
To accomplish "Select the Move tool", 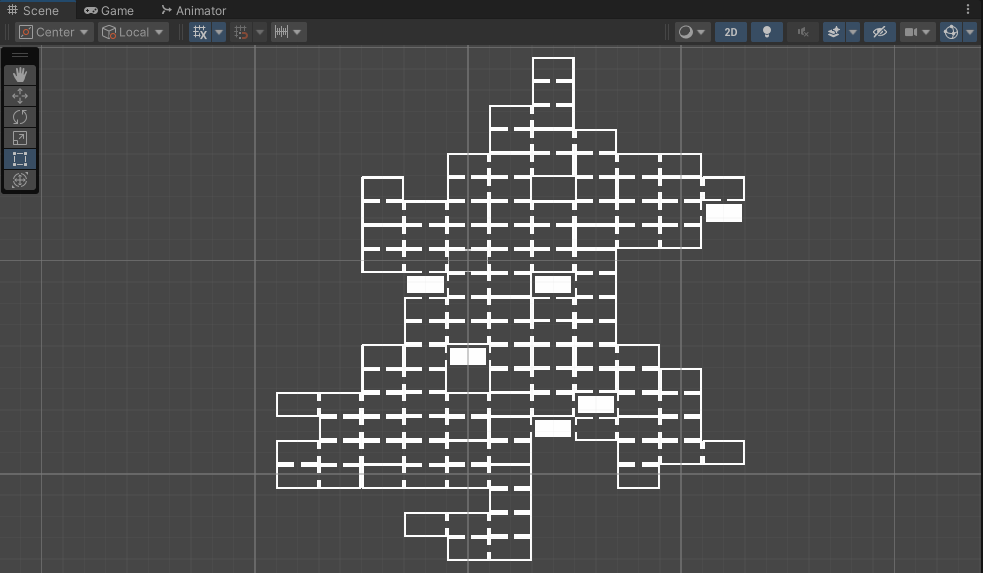I will [x=20, y=96].
